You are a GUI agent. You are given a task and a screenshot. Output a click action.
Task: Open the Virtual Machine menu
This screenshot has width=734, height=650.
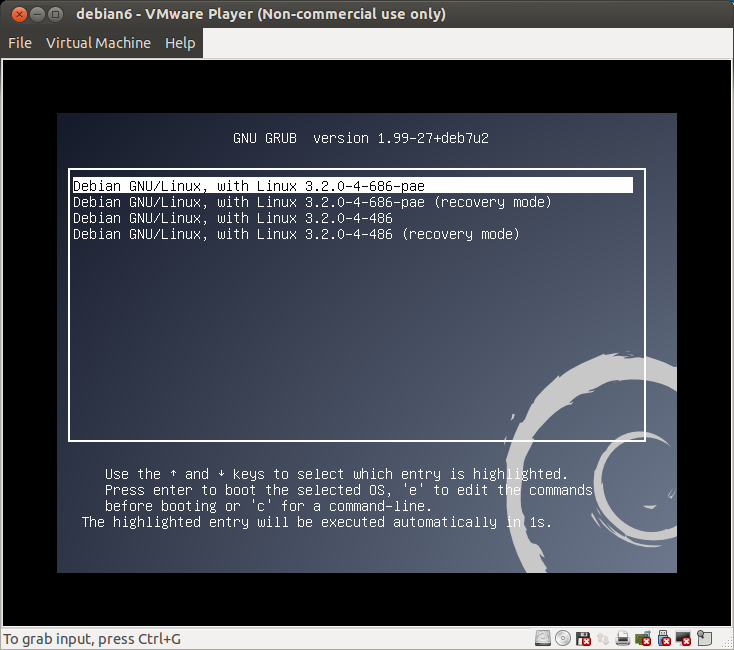[98, 43]
